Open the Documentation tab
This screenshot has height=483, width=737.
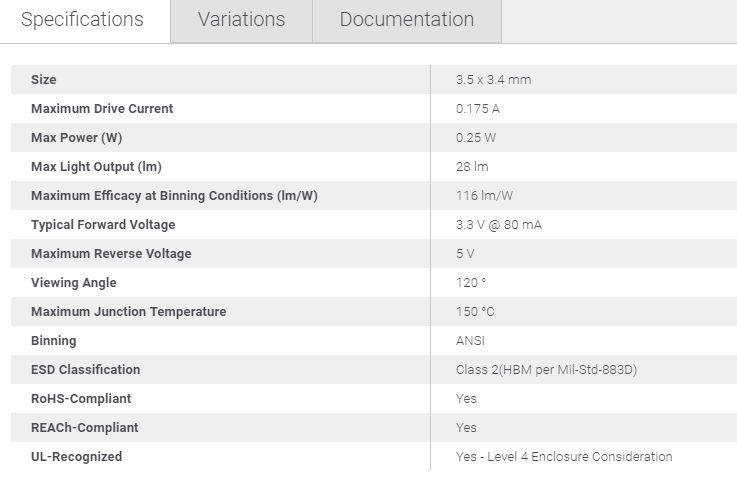[407, 20]
